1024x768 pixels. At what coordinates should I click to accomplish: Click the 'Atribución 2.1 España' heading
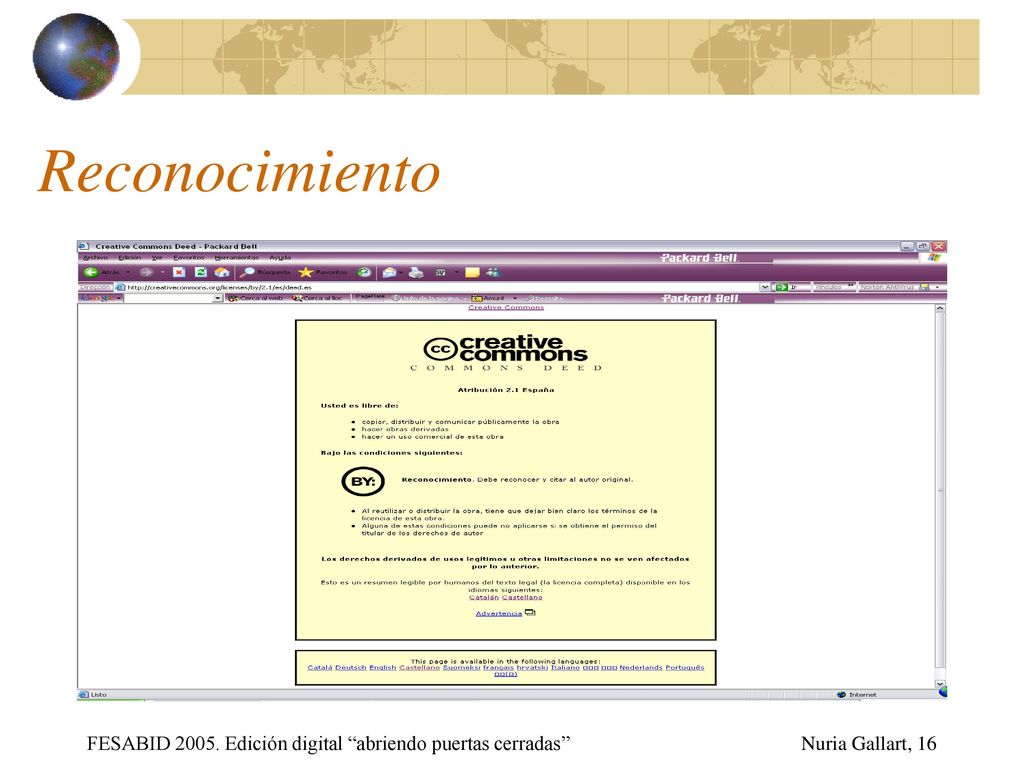point(505,390)
